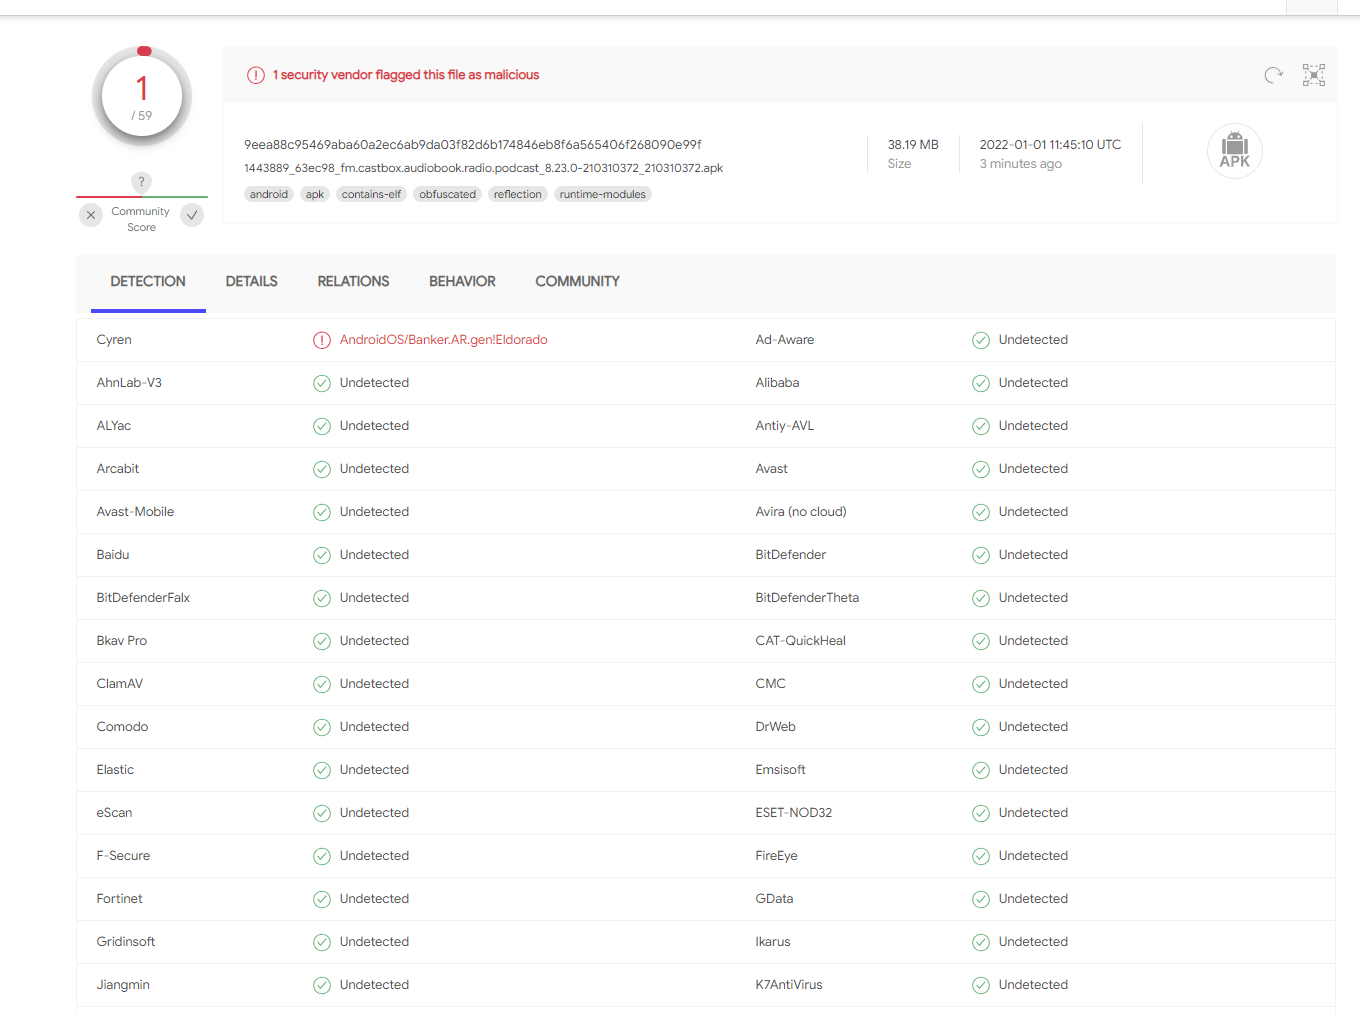Click the reanalyze file icon

(1272, 75)
